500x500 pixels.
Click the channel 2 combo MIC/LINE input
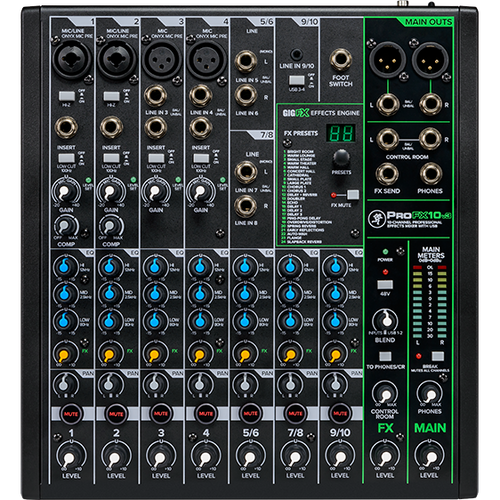(117, 59)
